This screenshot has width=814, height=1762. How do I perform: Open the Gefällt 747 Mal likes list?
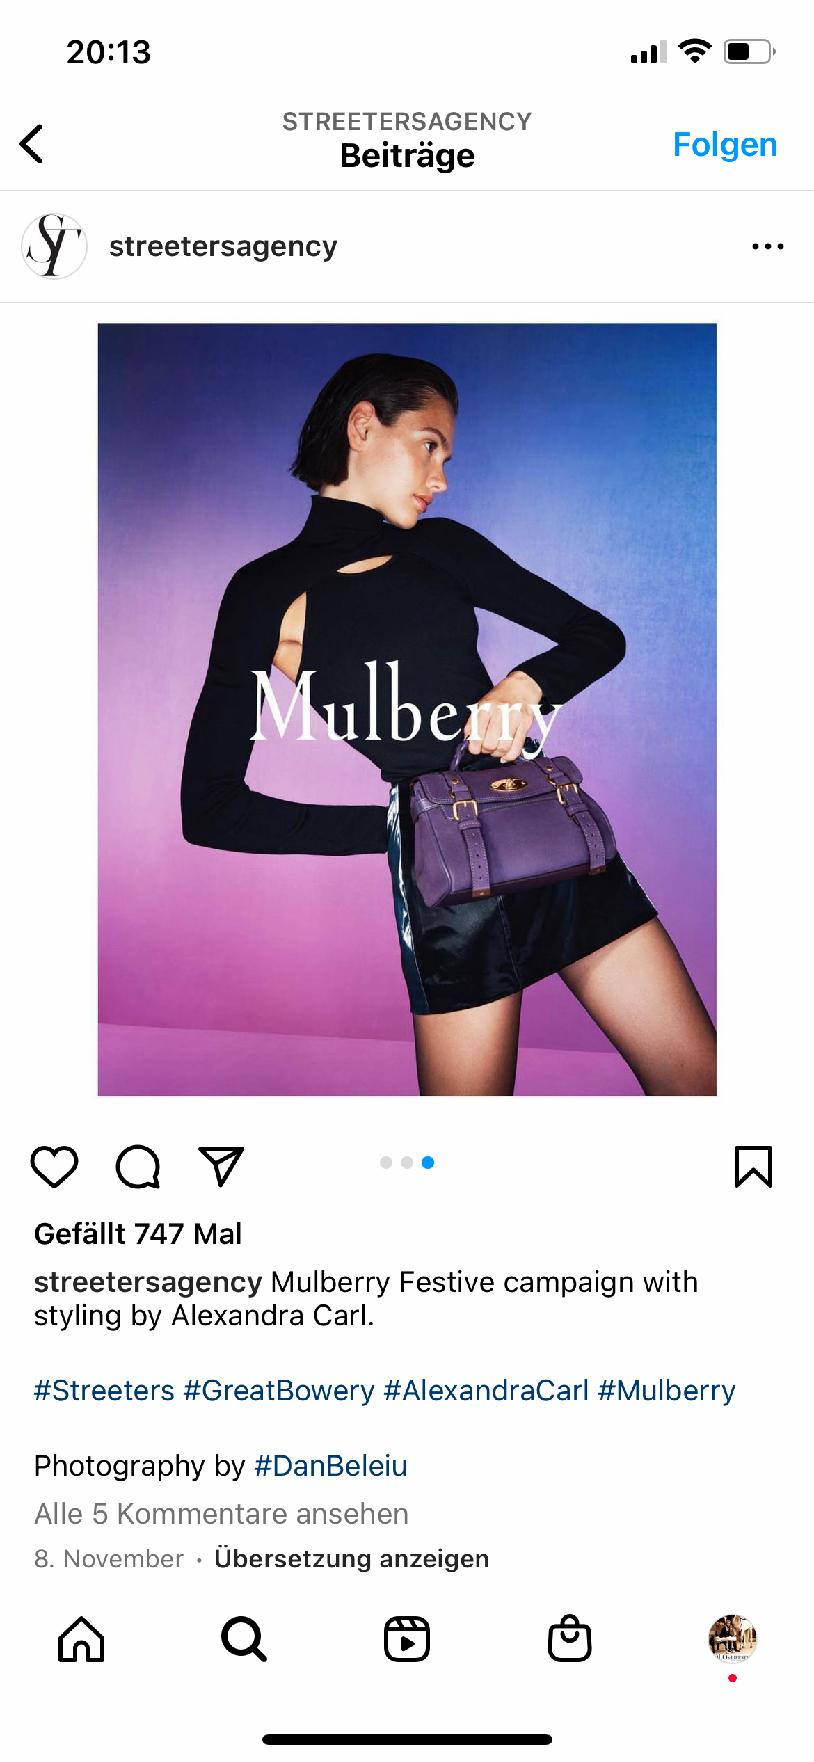138,1234
